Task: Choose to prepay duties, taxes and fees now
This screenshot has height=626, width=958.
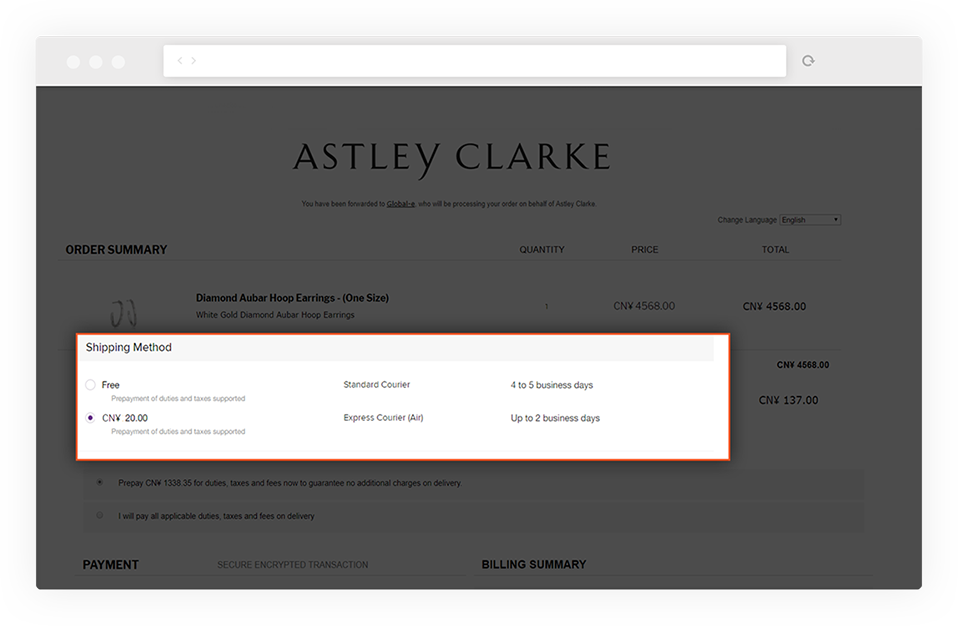Action: (100, 482)
